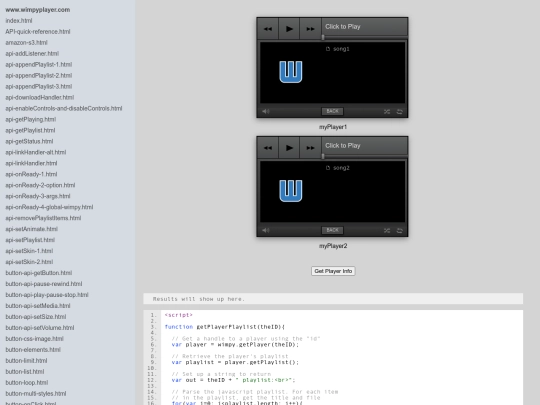Open api-onReady-4-global-wimpy.html link
Image resolution: width=540 pixels, height=405 pixels.
pos(49,207)
